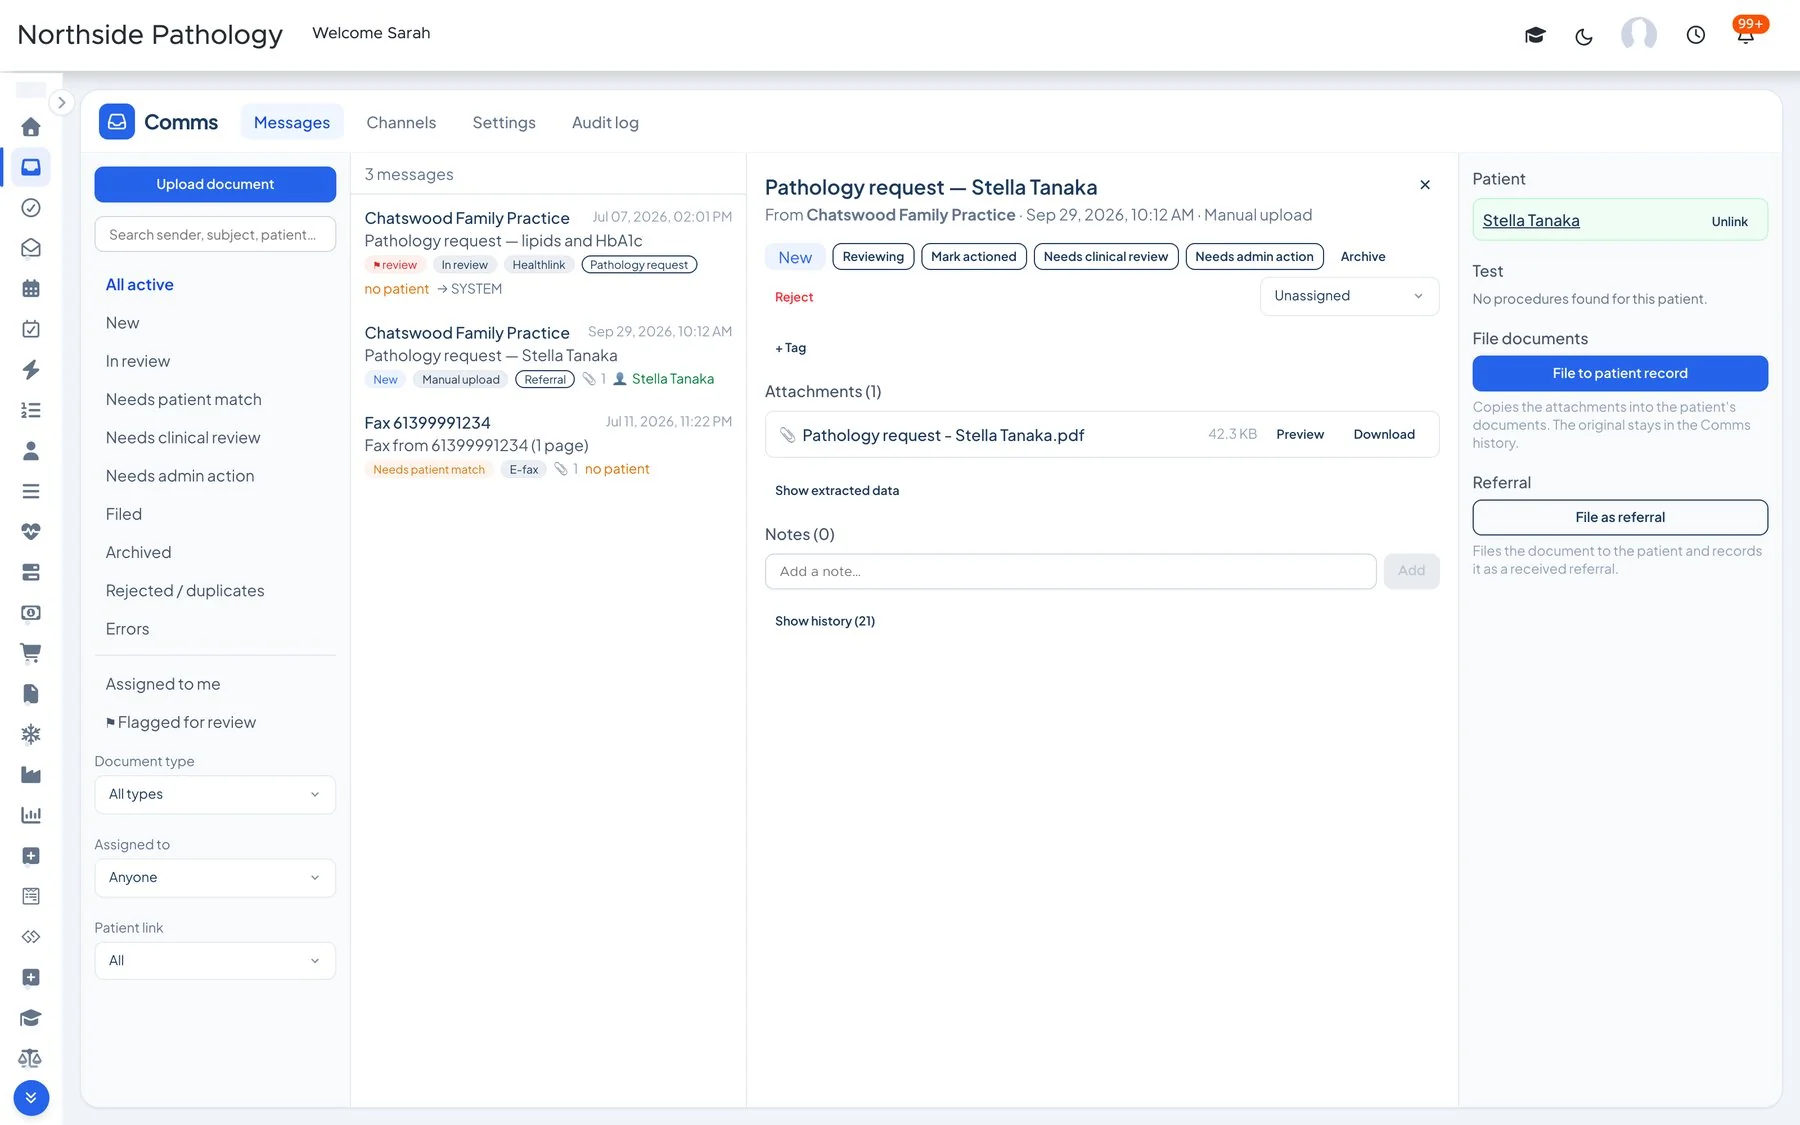
Task: Open the Patient link All dropdown
Action: point(215,960)
